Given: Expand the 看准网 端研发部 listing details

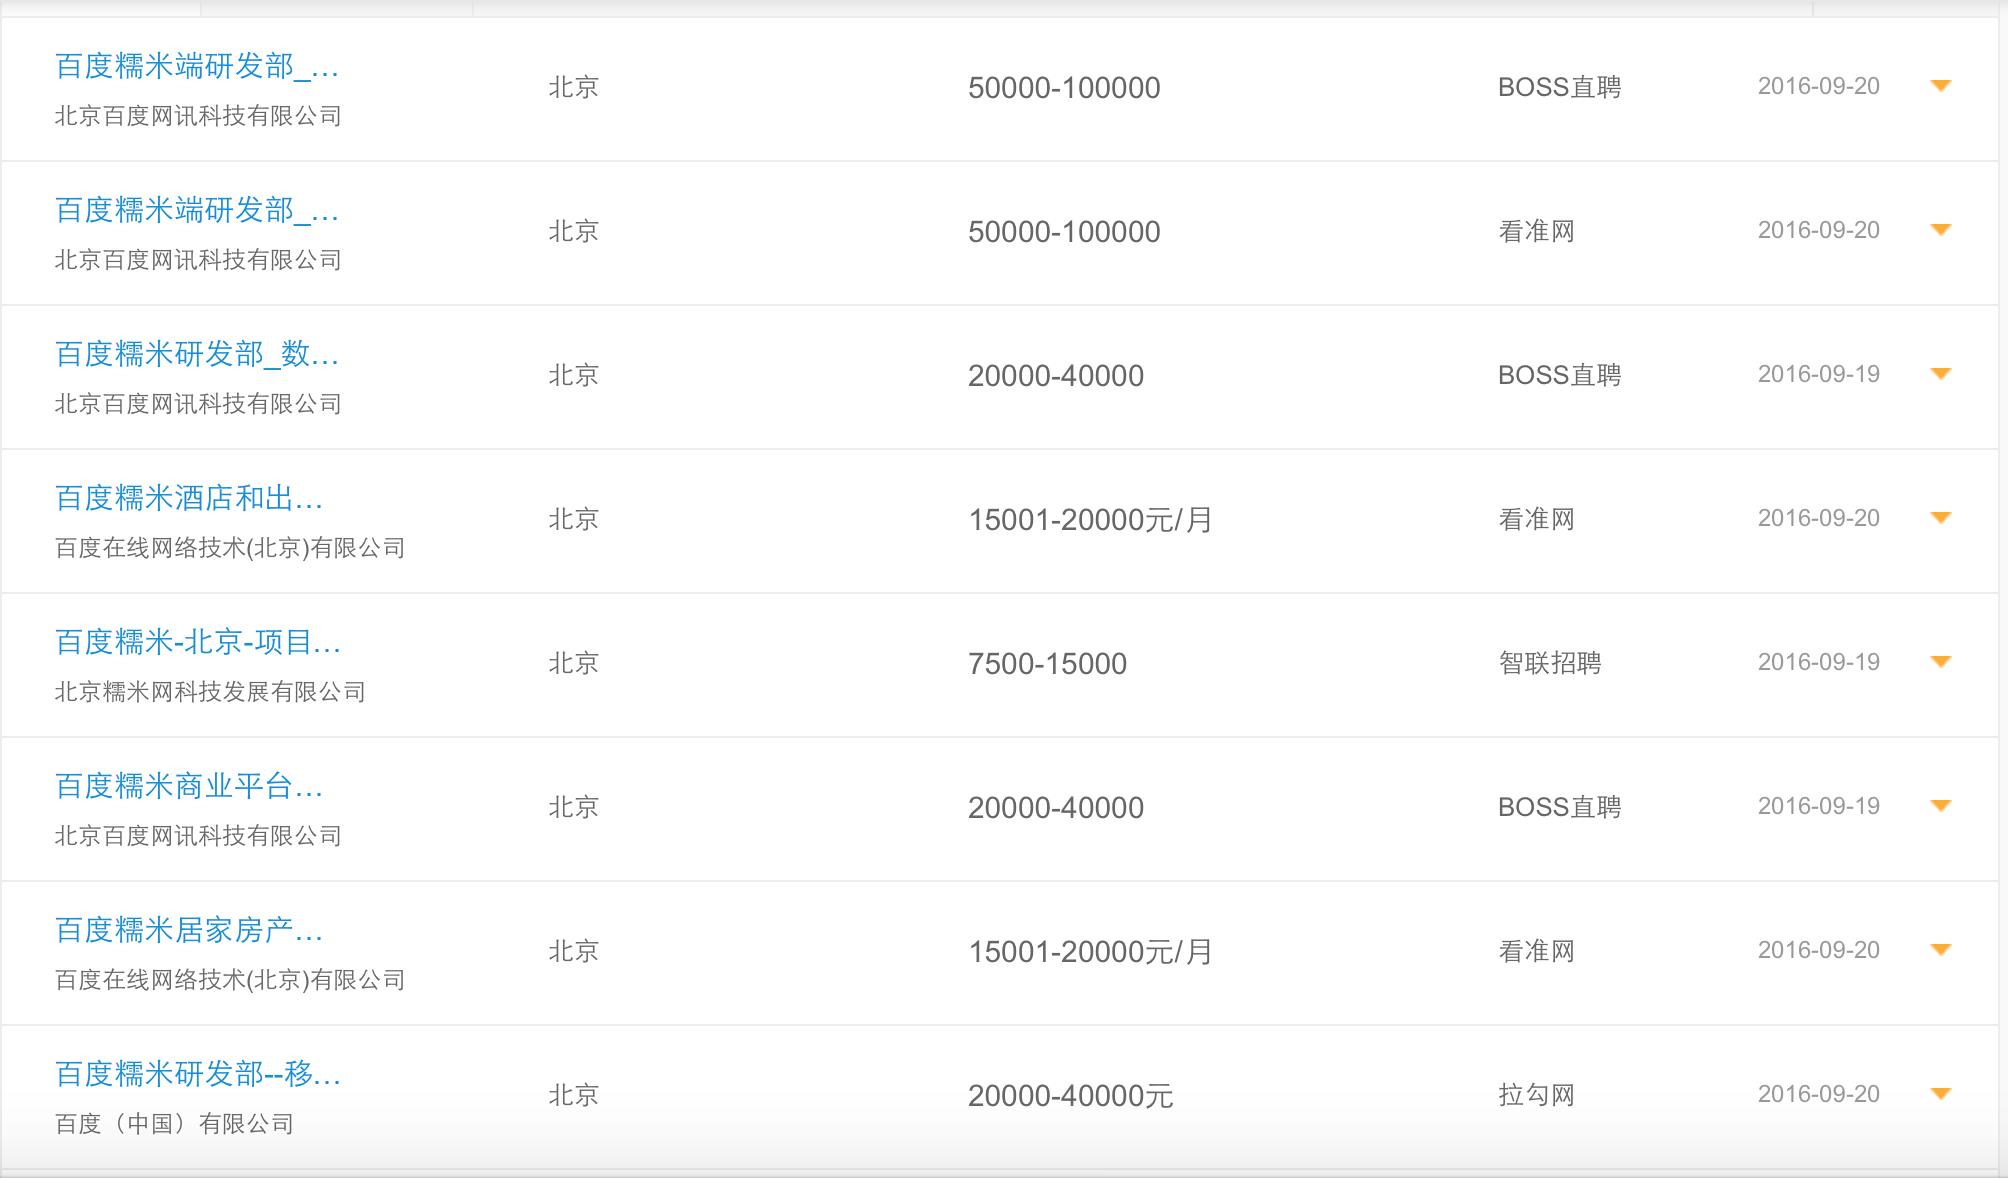Looking at the screenshot, I should click(x=1940, y=231).
